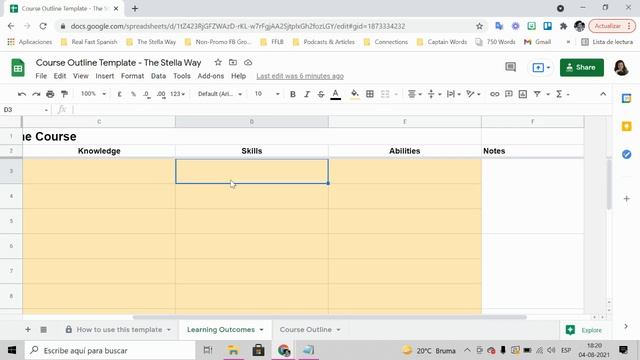Open Learning Outcomes tab dropdown arrow
640x360 pixels.
262,330
